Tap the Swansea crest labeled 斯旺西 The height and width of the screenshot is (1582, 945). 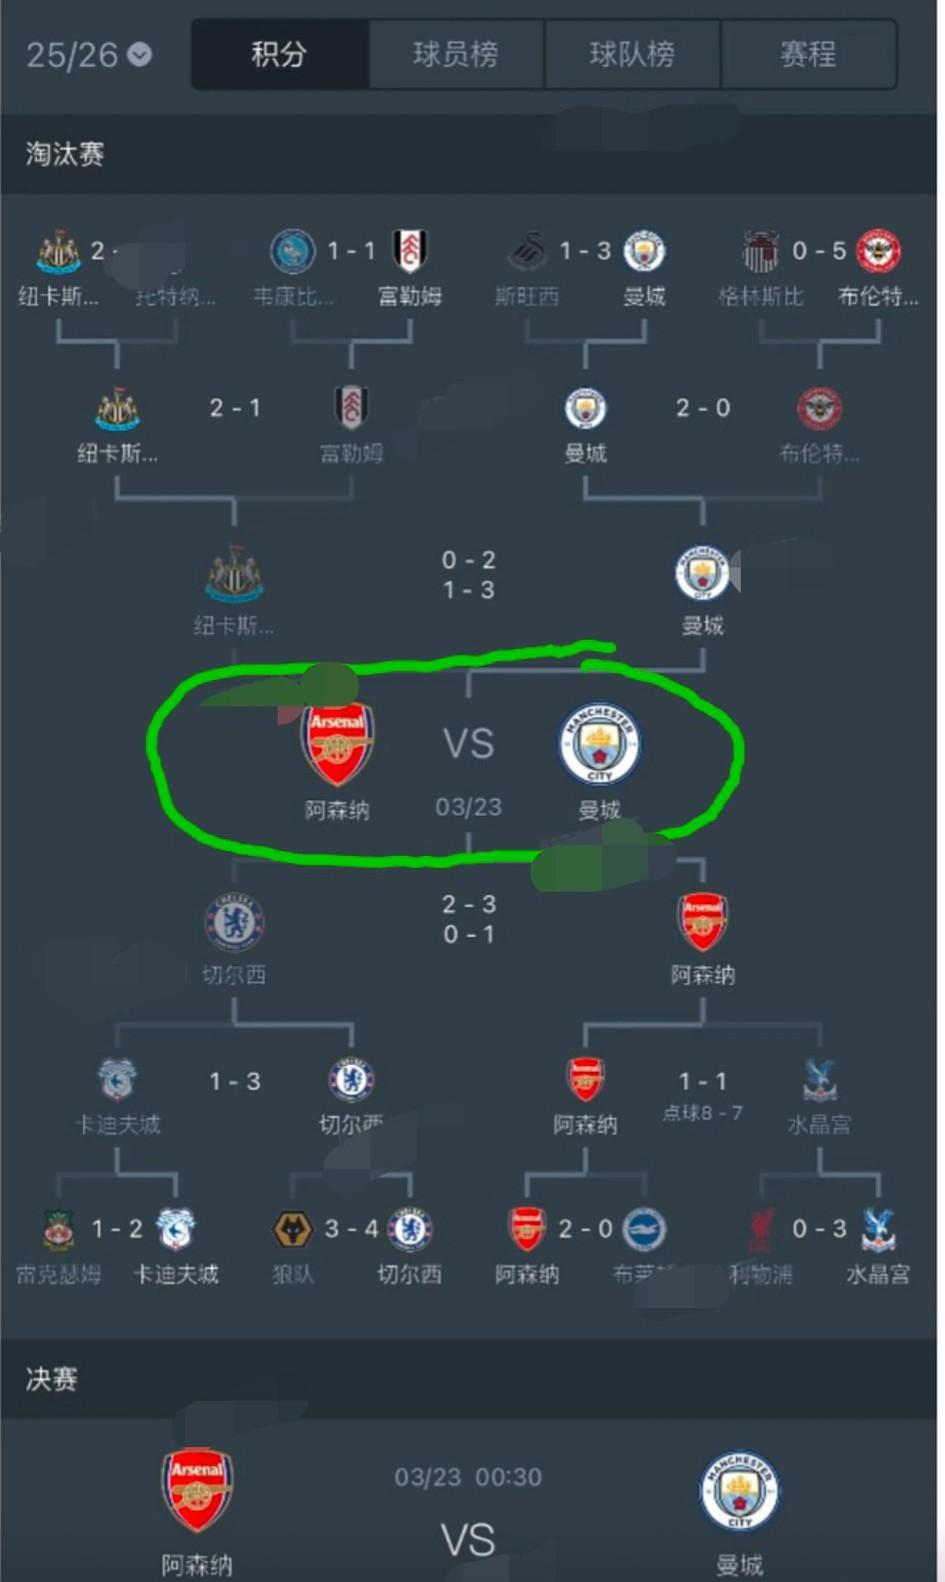coord(527,251)
